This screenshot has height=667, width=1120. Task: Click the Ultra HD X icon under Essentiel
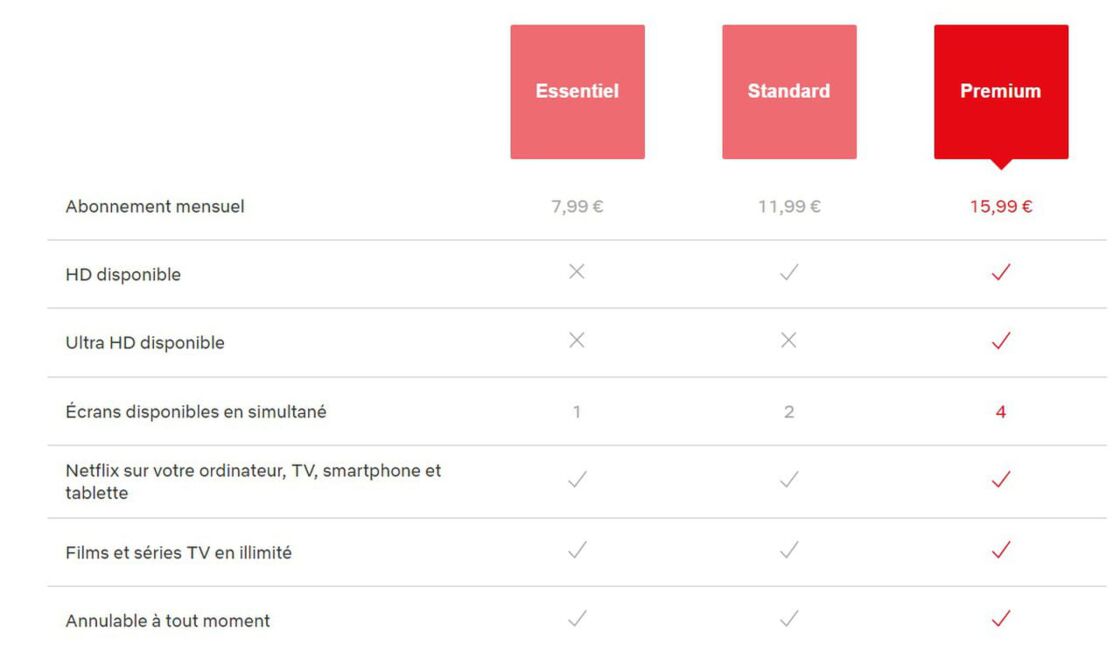pos(576,340)
